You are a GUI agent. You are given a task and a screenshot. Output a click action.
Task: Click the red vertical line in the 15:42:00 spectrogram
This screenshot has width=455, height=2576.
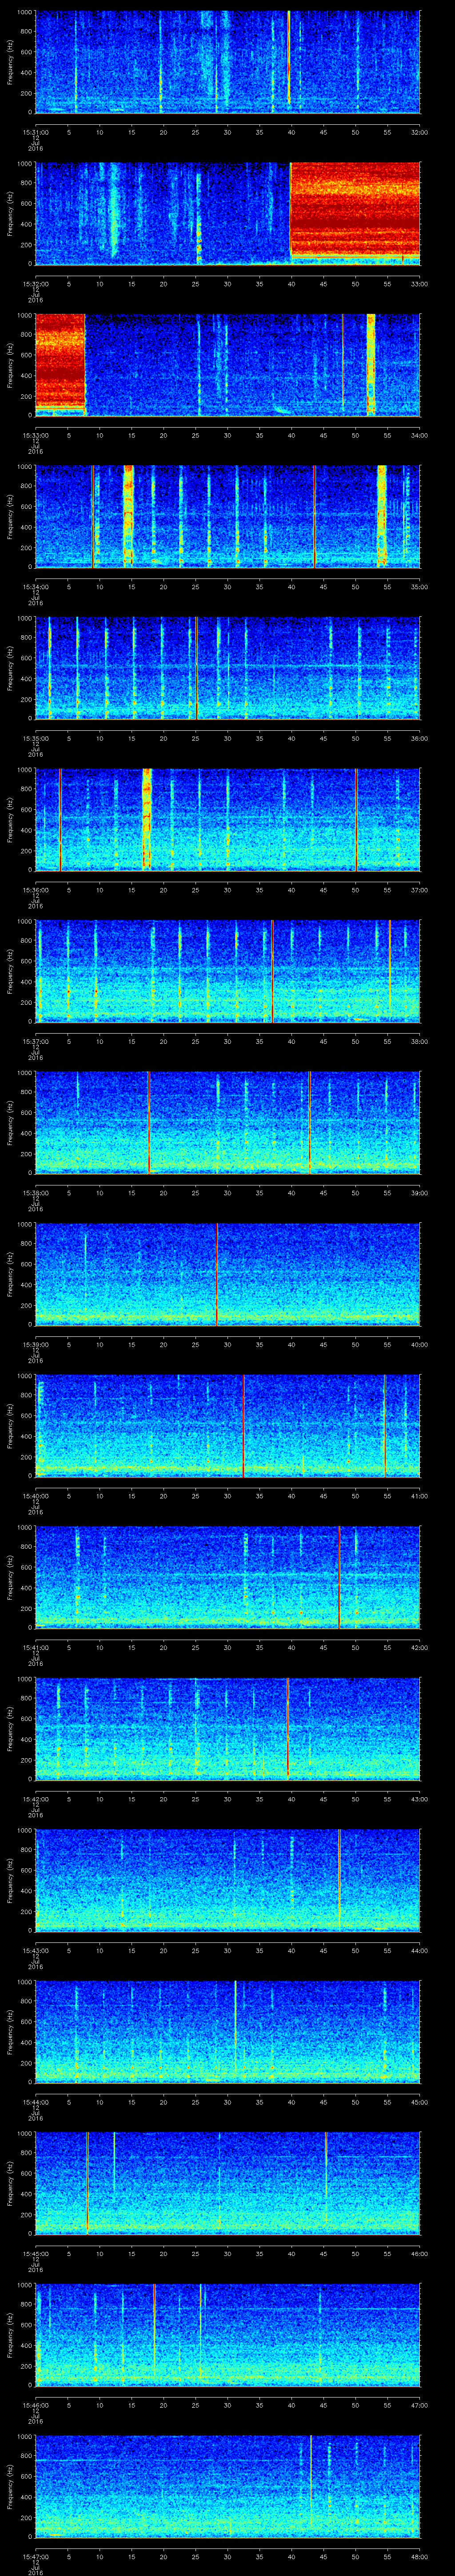[288, 1728]
